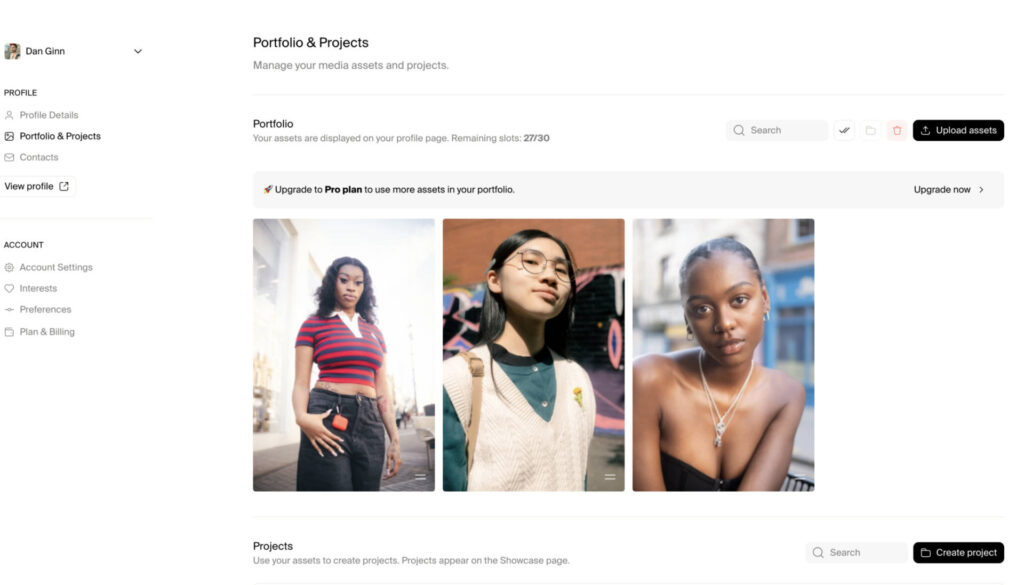
Task: Click the move-to-folder icon in Portfolio toolbar
Action: [870, 130]
